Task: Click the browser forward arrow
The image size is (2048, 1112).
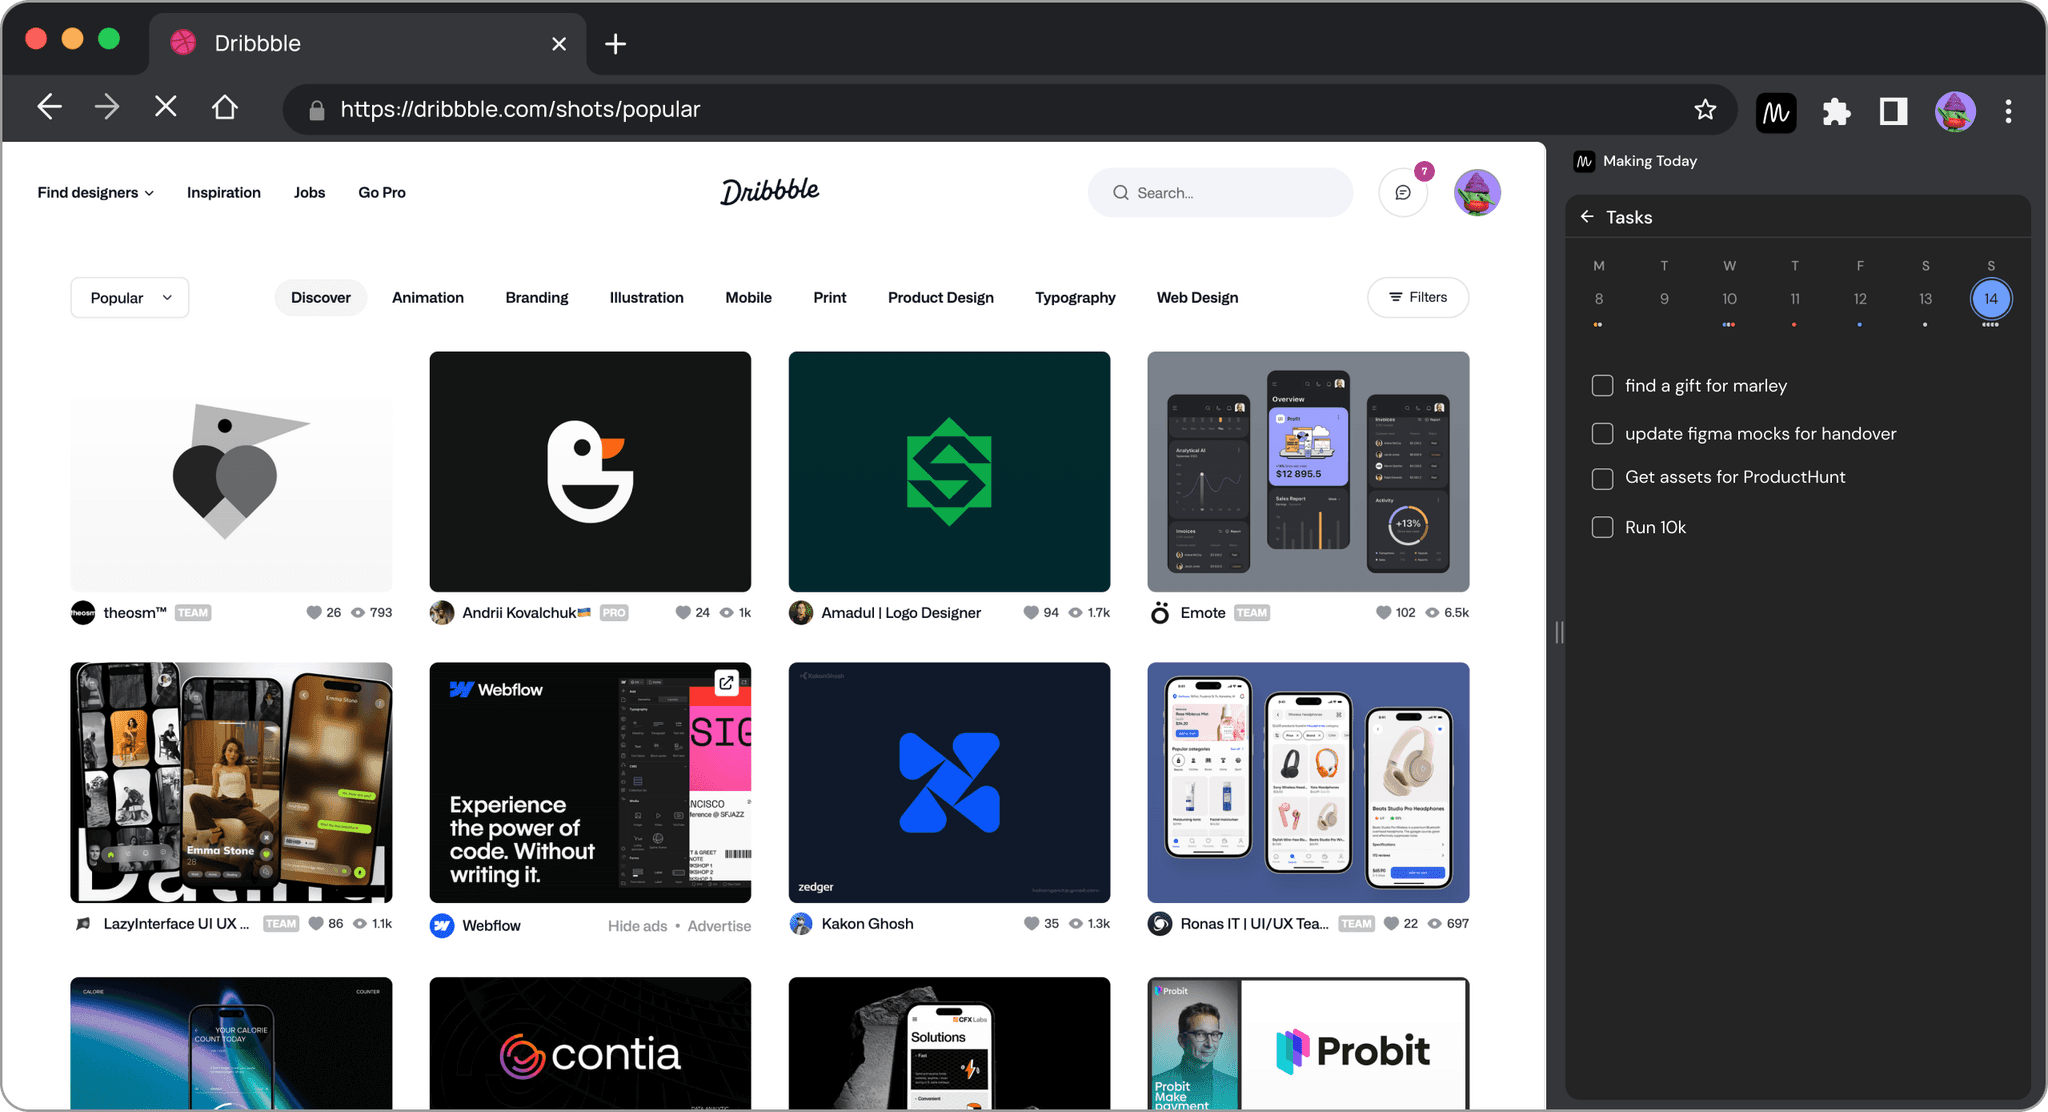Action: point(107,107)
